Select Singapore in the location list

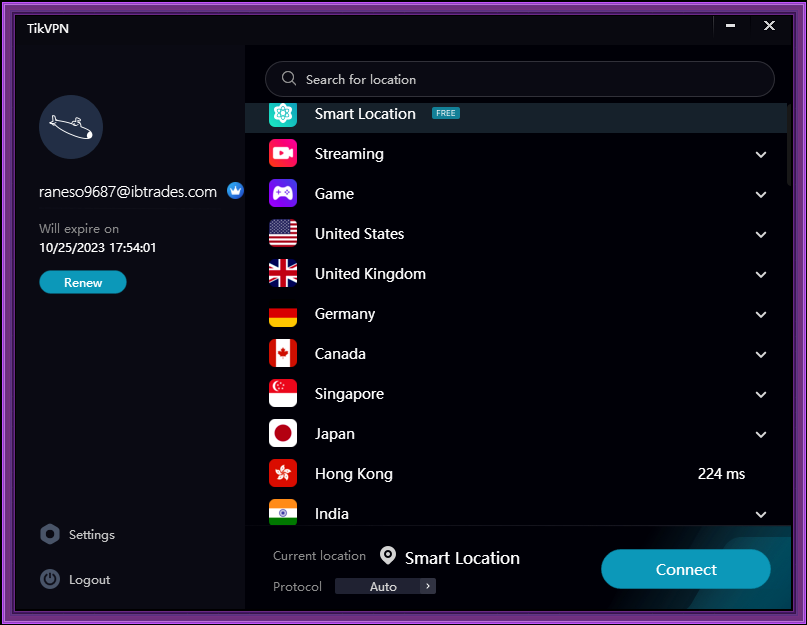(x=349, y=394)
